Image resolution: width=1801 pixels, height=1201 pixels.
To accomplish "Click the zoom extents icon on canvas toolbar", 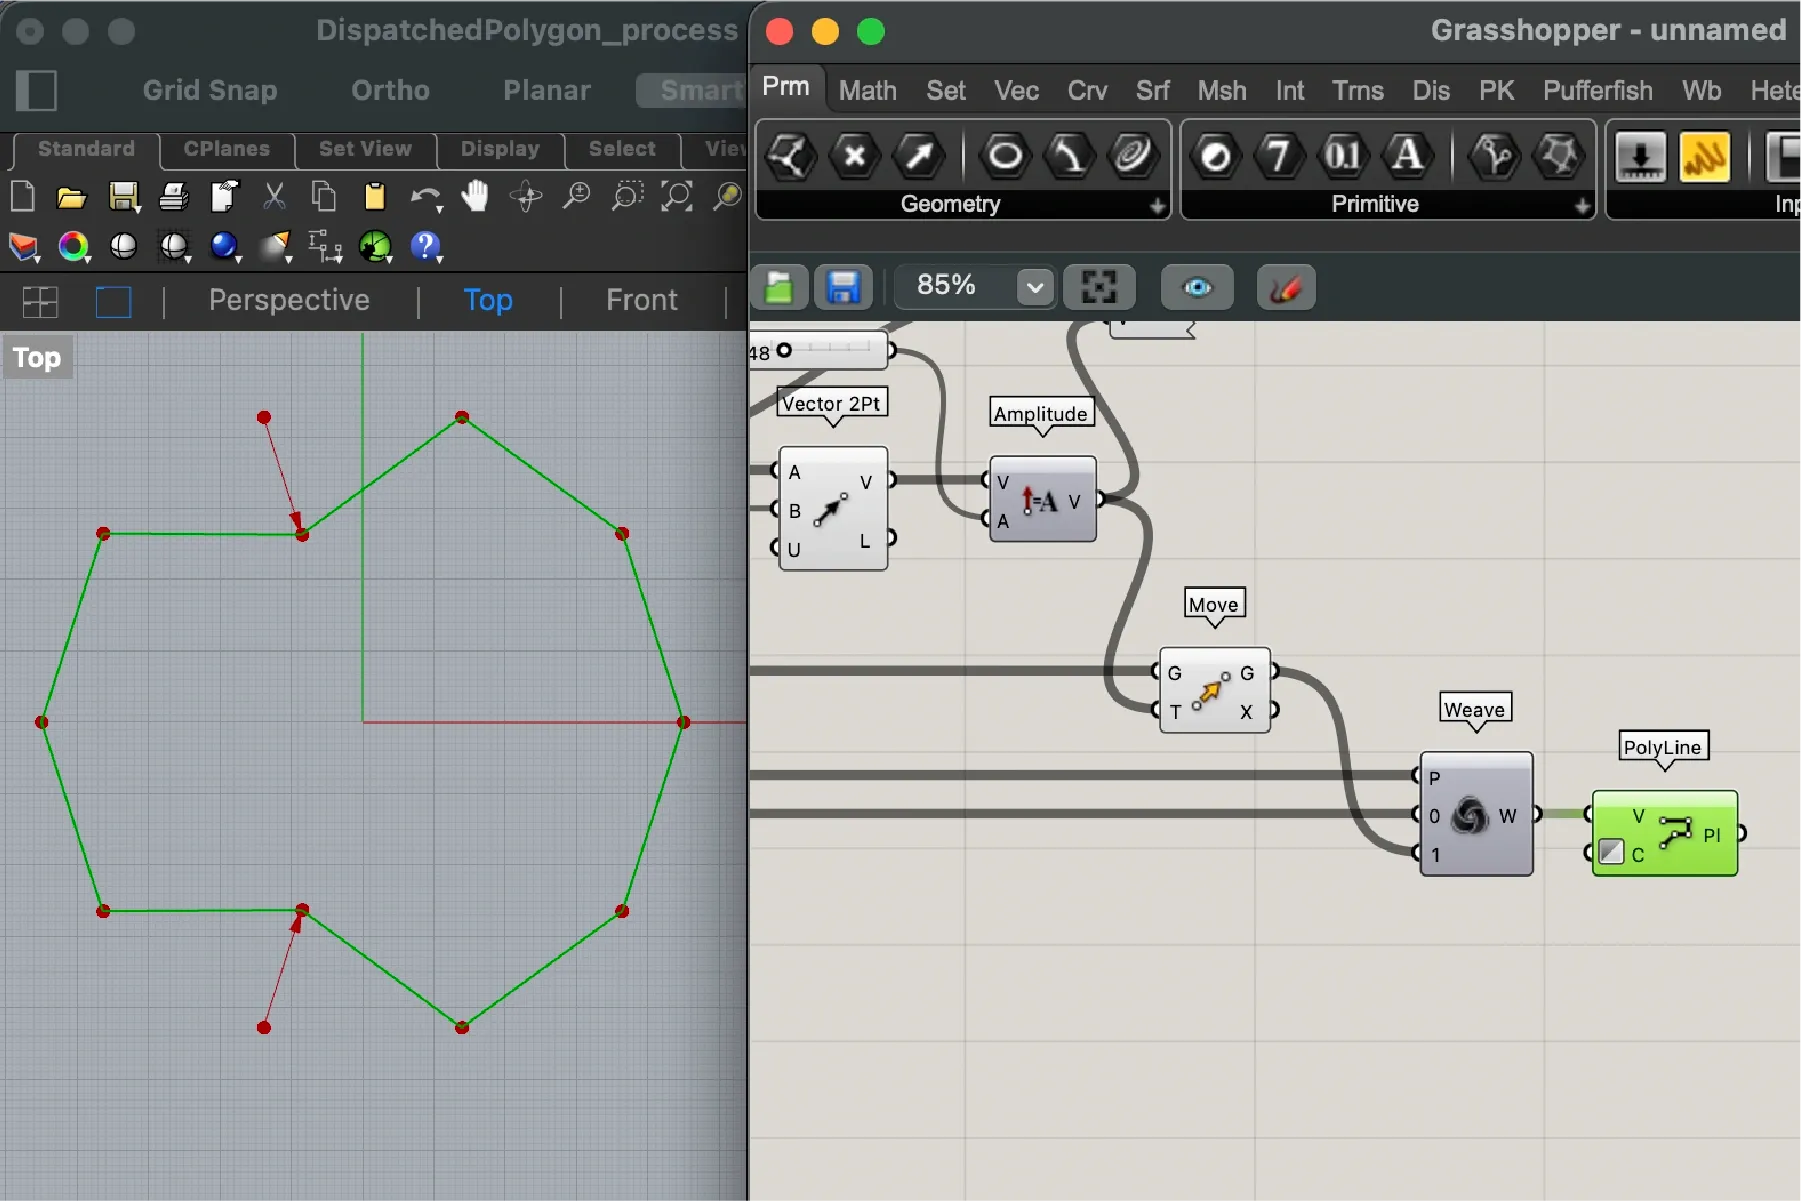I will (x=1098, y=288).
